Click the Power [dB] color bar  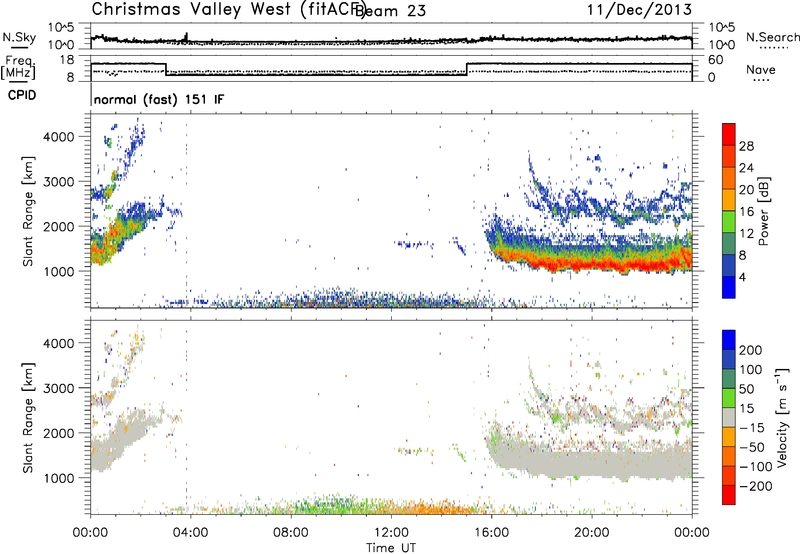tap(729, 211)
